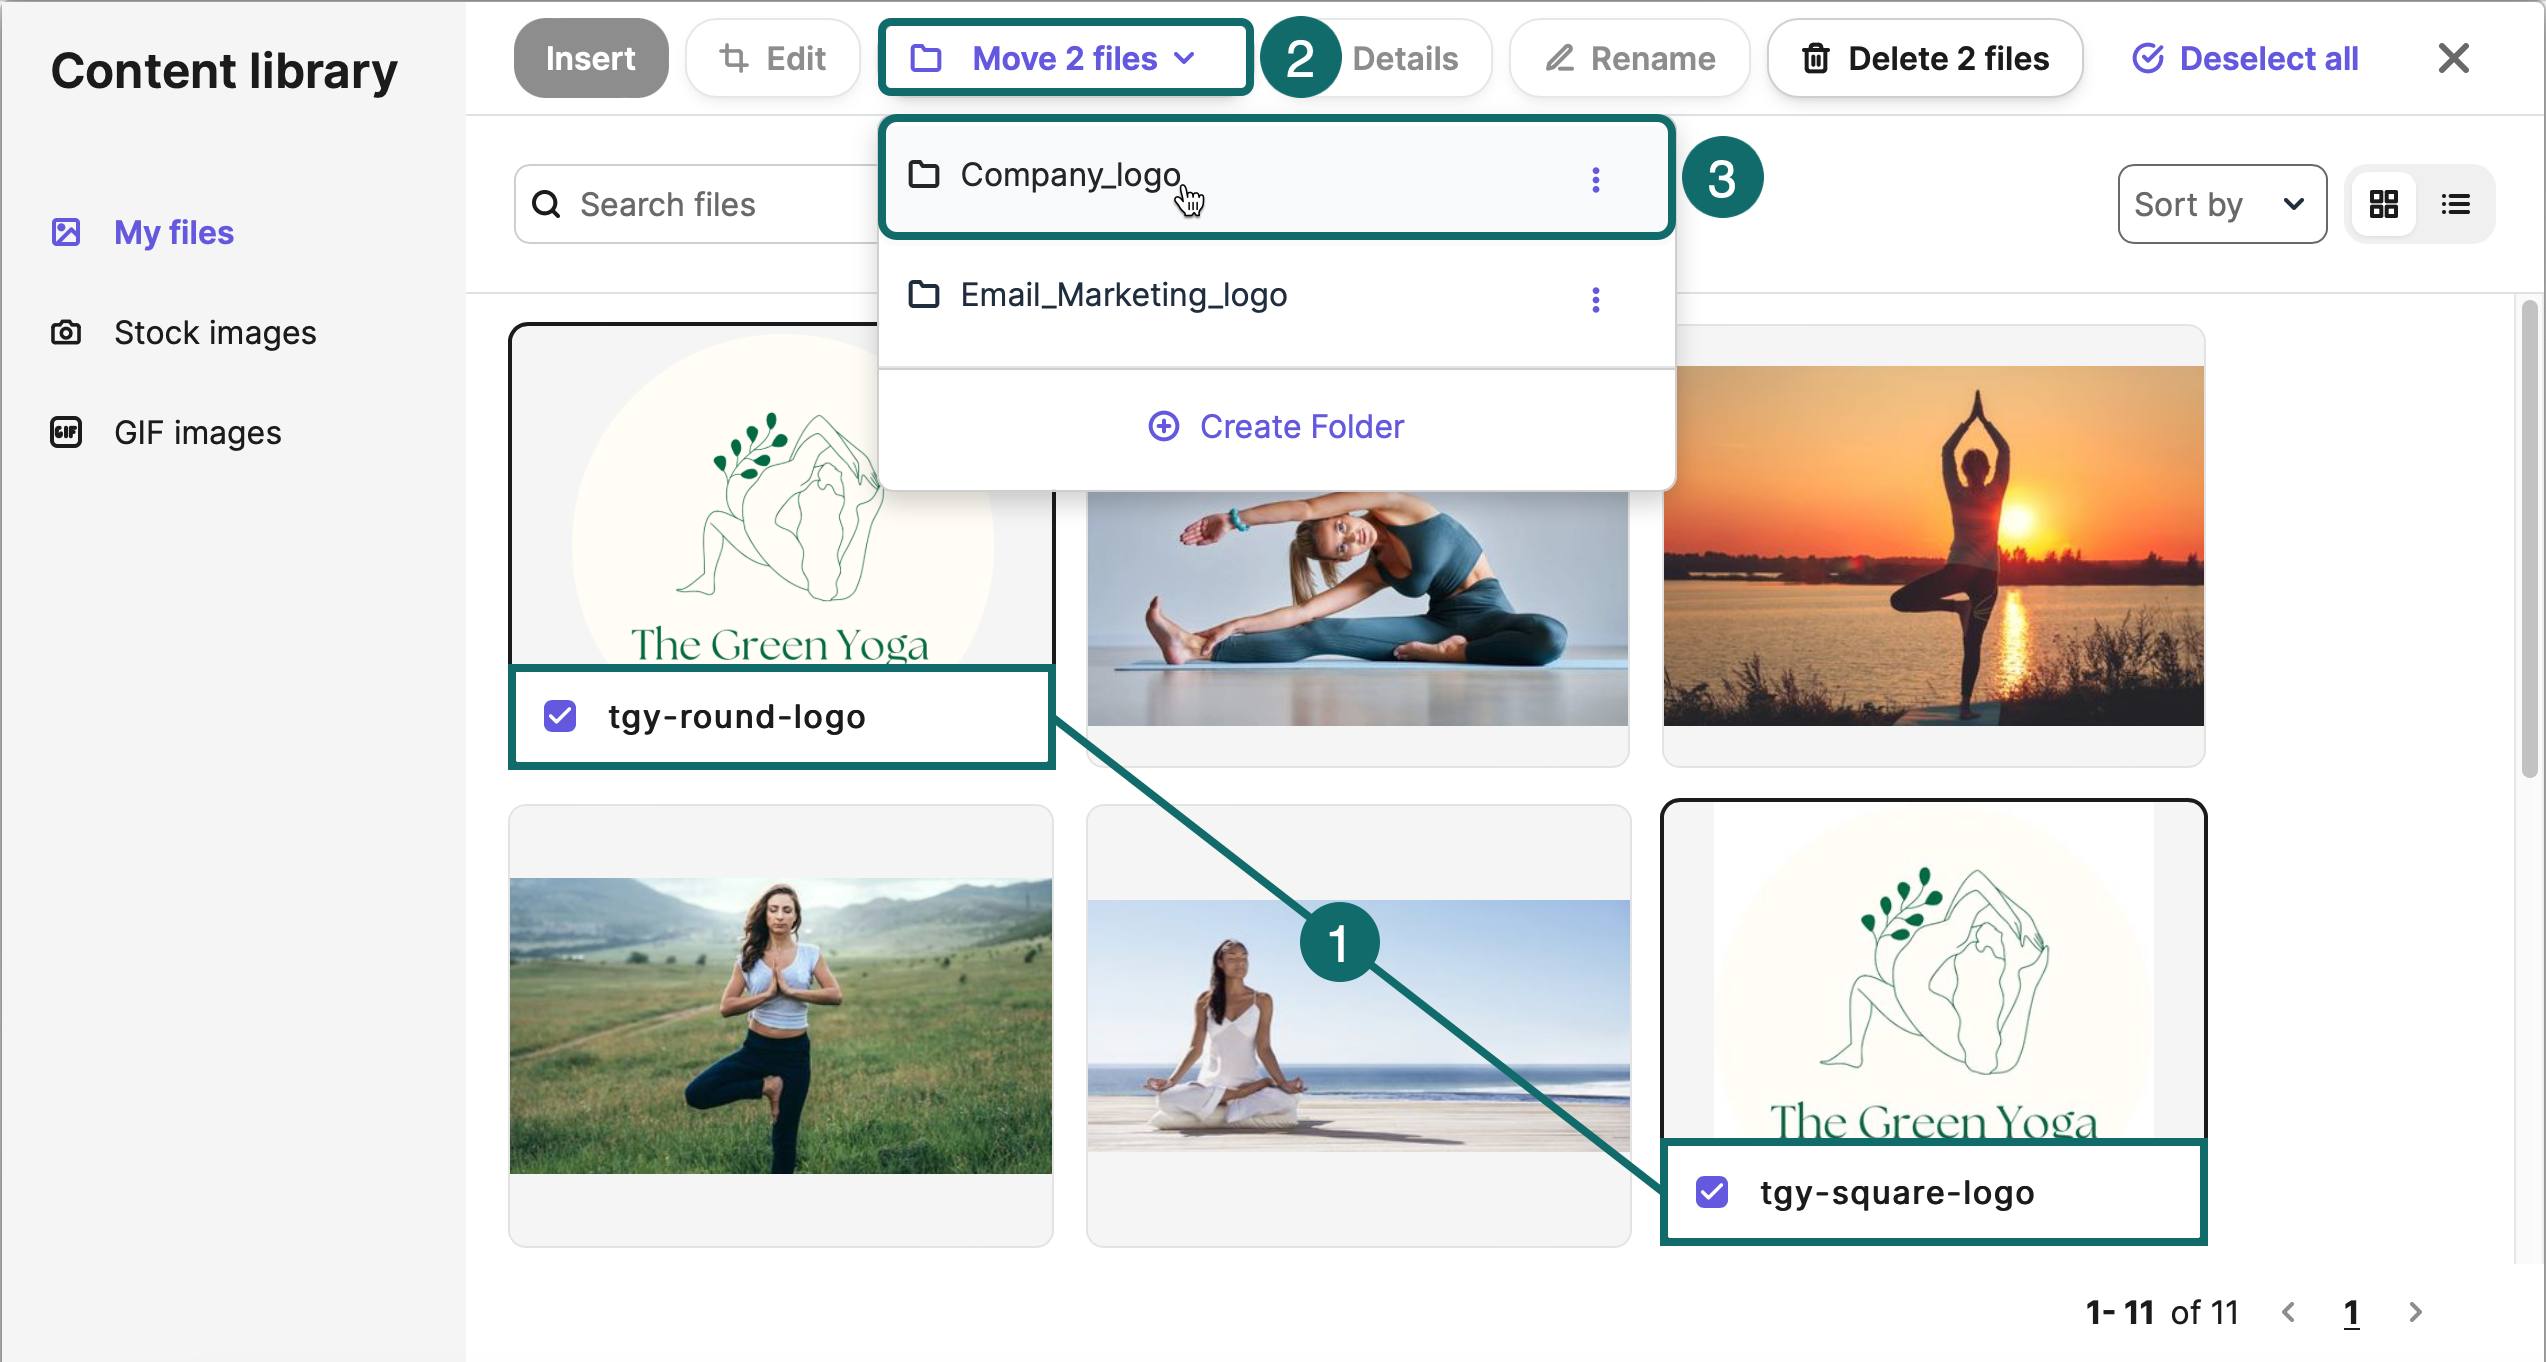Screen dimensions: 2546x1362
Task: Click Deselect all
Action: [2246, 59]
